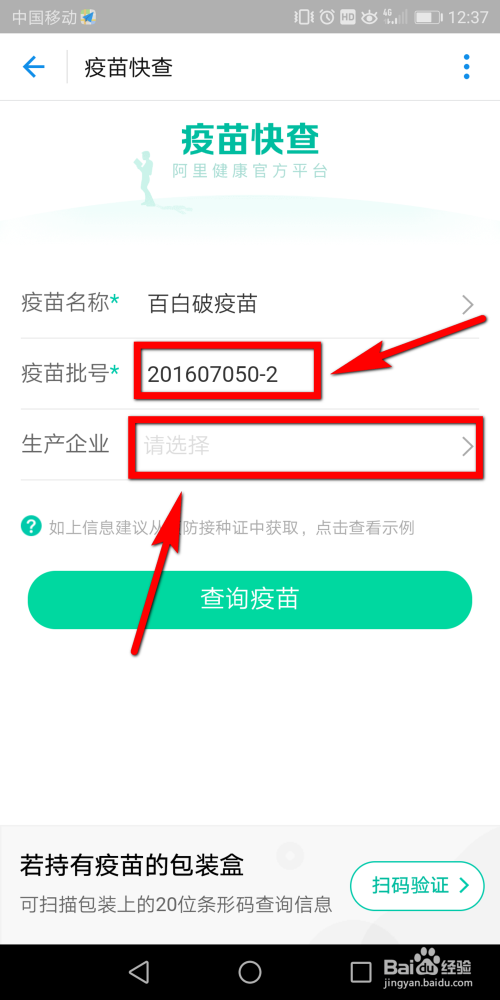The image size is (500, 1000).
Task: Tap the 疫苗快查 page title
Action: click(128, 68)
